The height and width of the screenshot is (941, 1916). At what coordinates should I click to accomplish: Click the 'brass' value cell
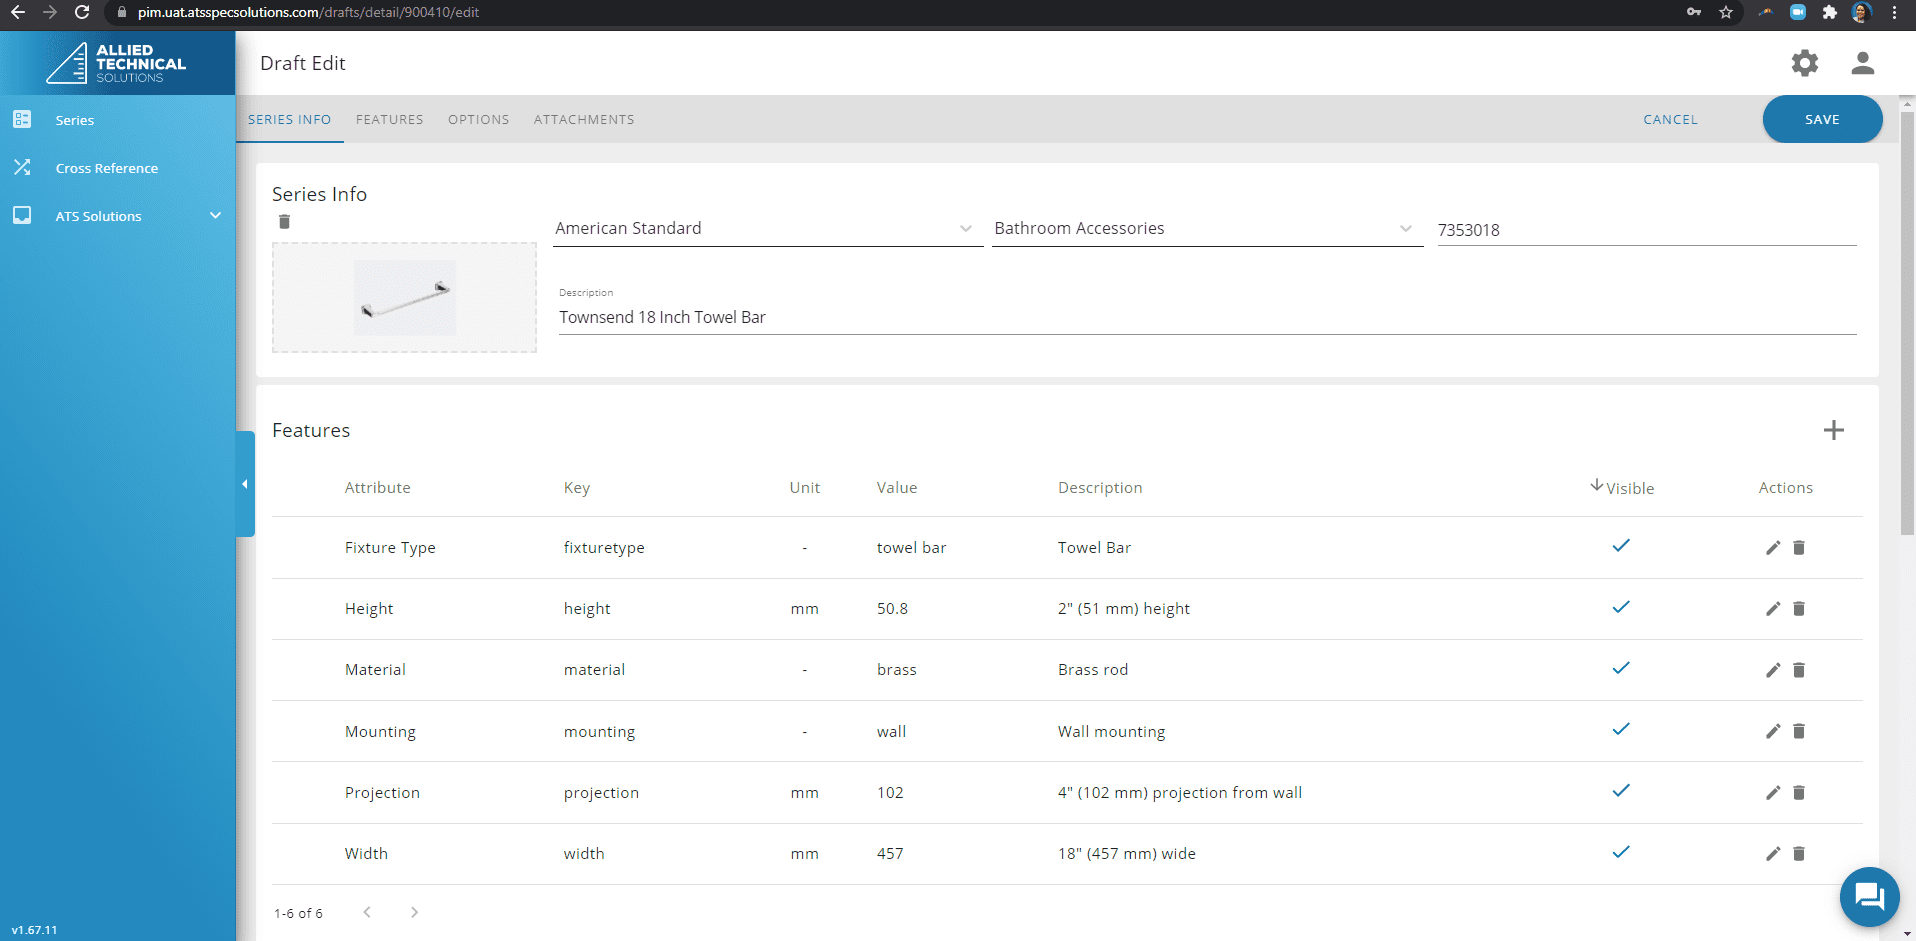tap(897, 670)
